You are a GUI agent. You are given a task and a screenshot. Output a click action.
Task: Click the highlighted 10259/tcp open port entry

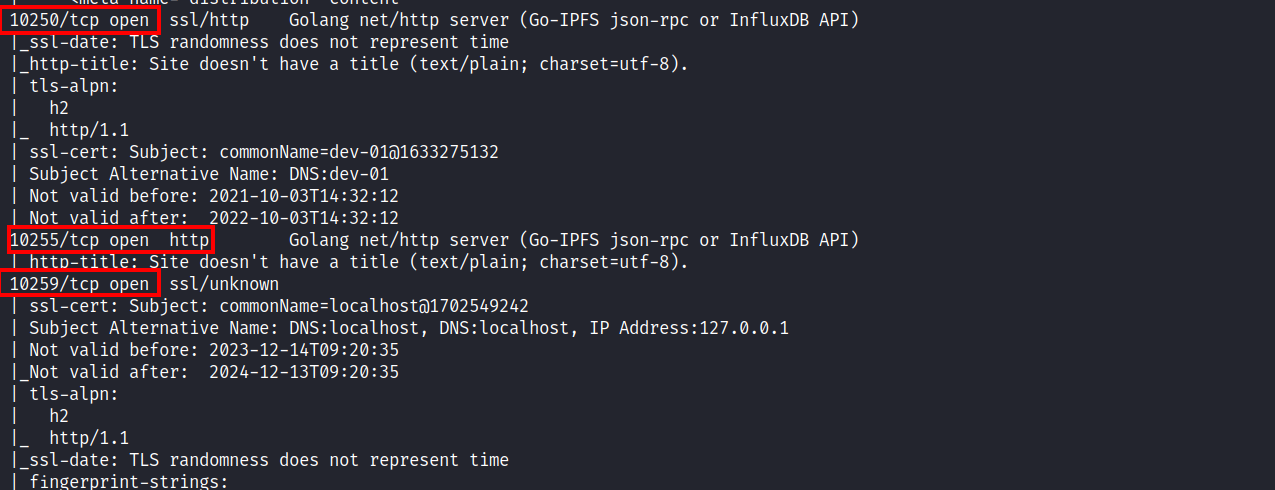pyautogui.click(x=80, y=284)
